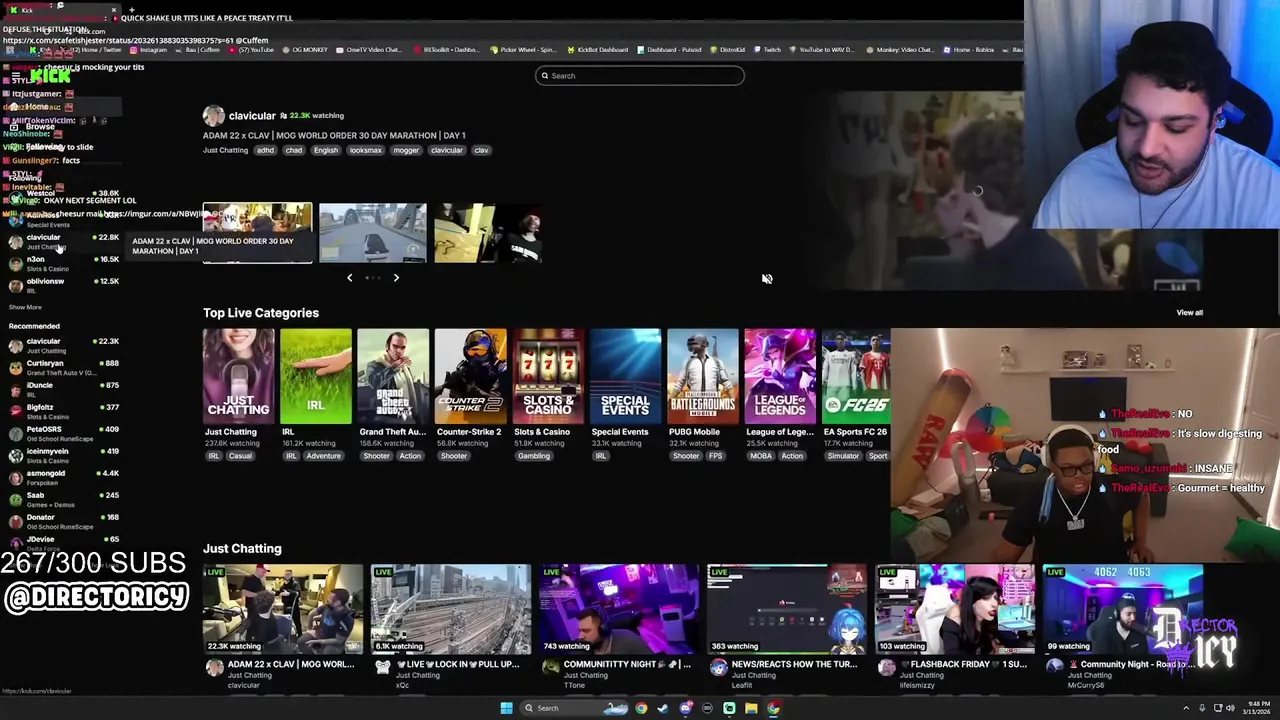Viewport: 1280px width, 720px height.
Task: Open Bigfoltz in Recommended list
Action: 63,411
